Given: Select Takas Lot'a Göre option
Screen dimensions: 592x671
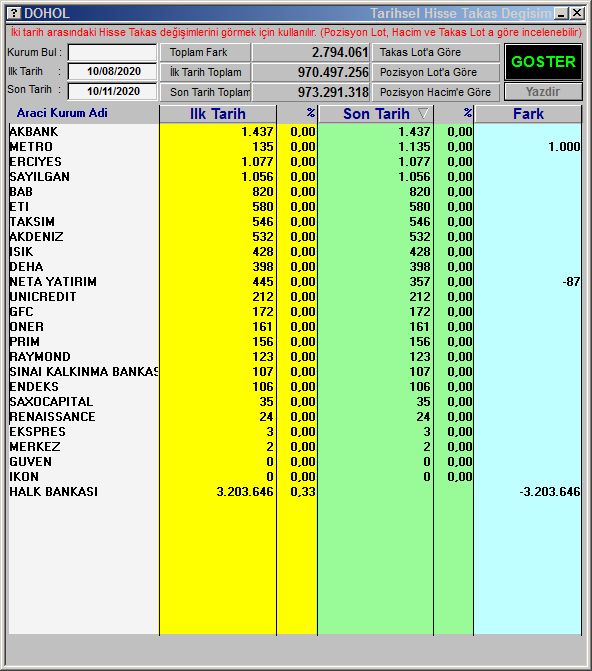Looking at the screenshot, I should [x=436, y=52].
